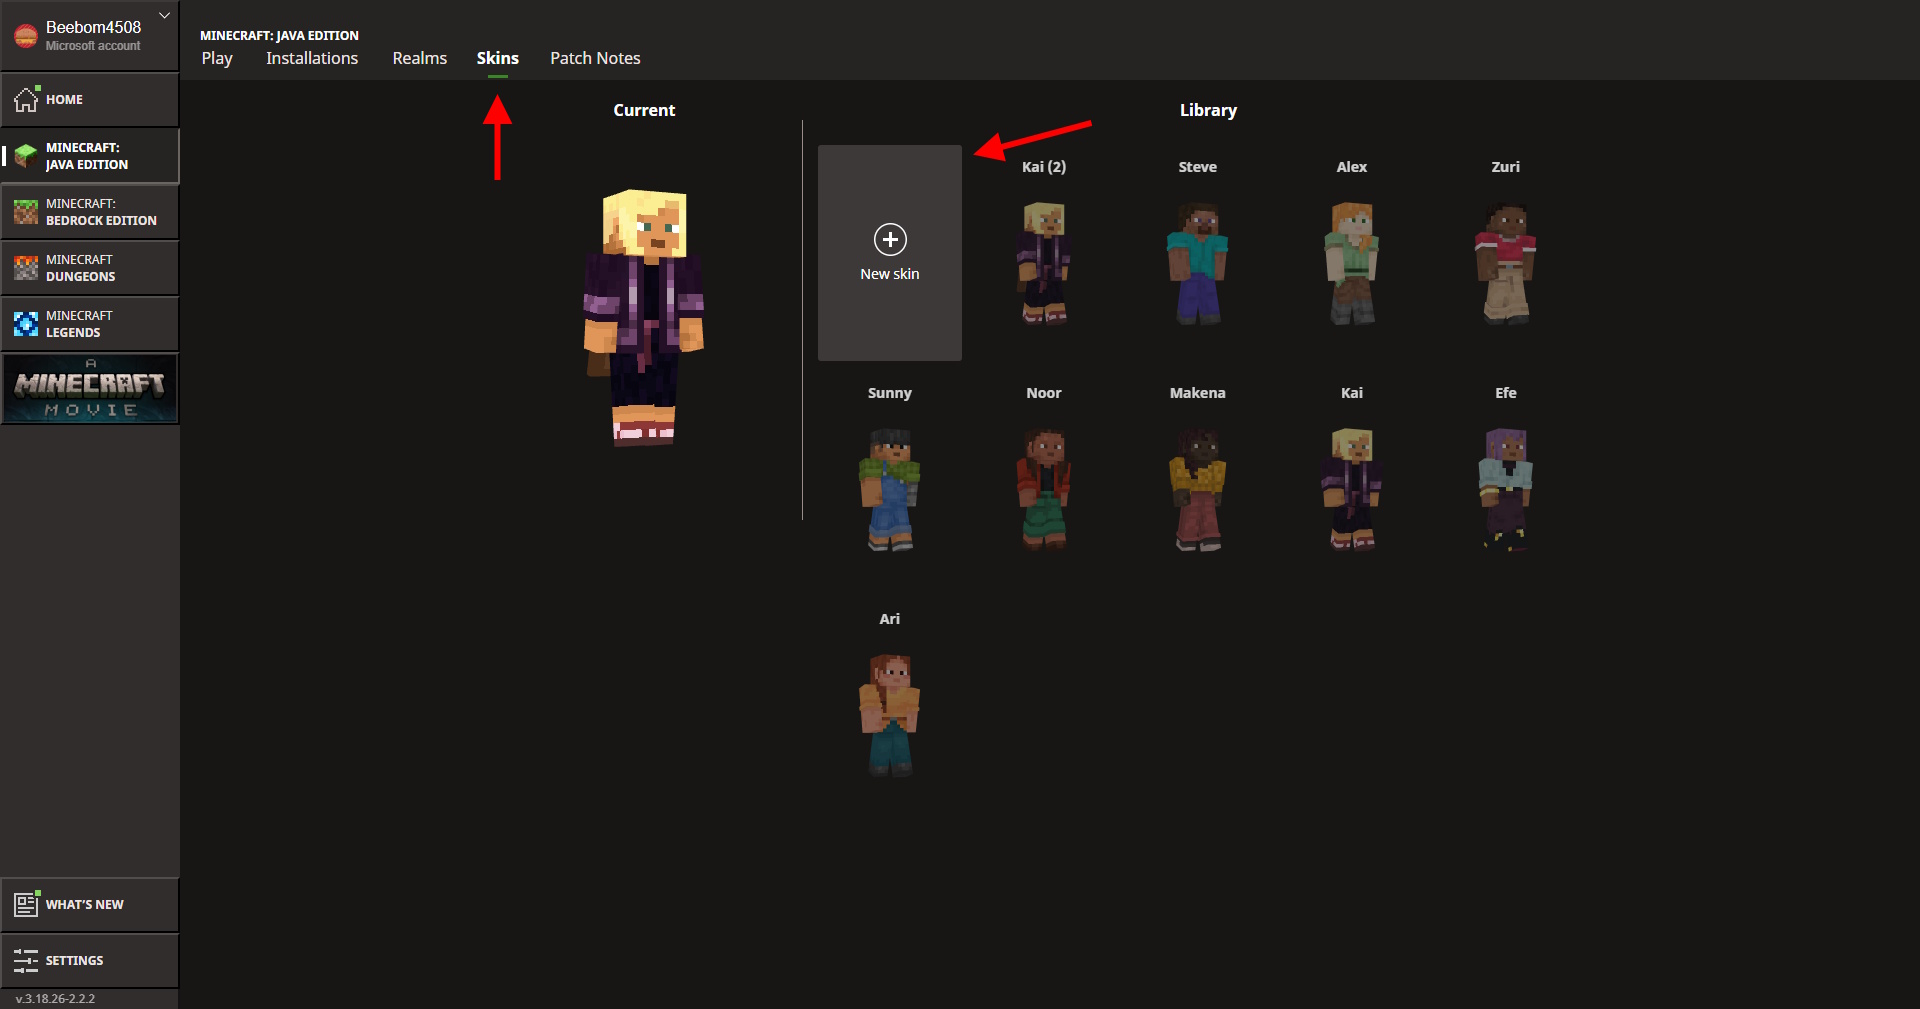The image size is (1920, 1009).
Task: Select the Ari skin at the bottom
Action: (889, 715)
